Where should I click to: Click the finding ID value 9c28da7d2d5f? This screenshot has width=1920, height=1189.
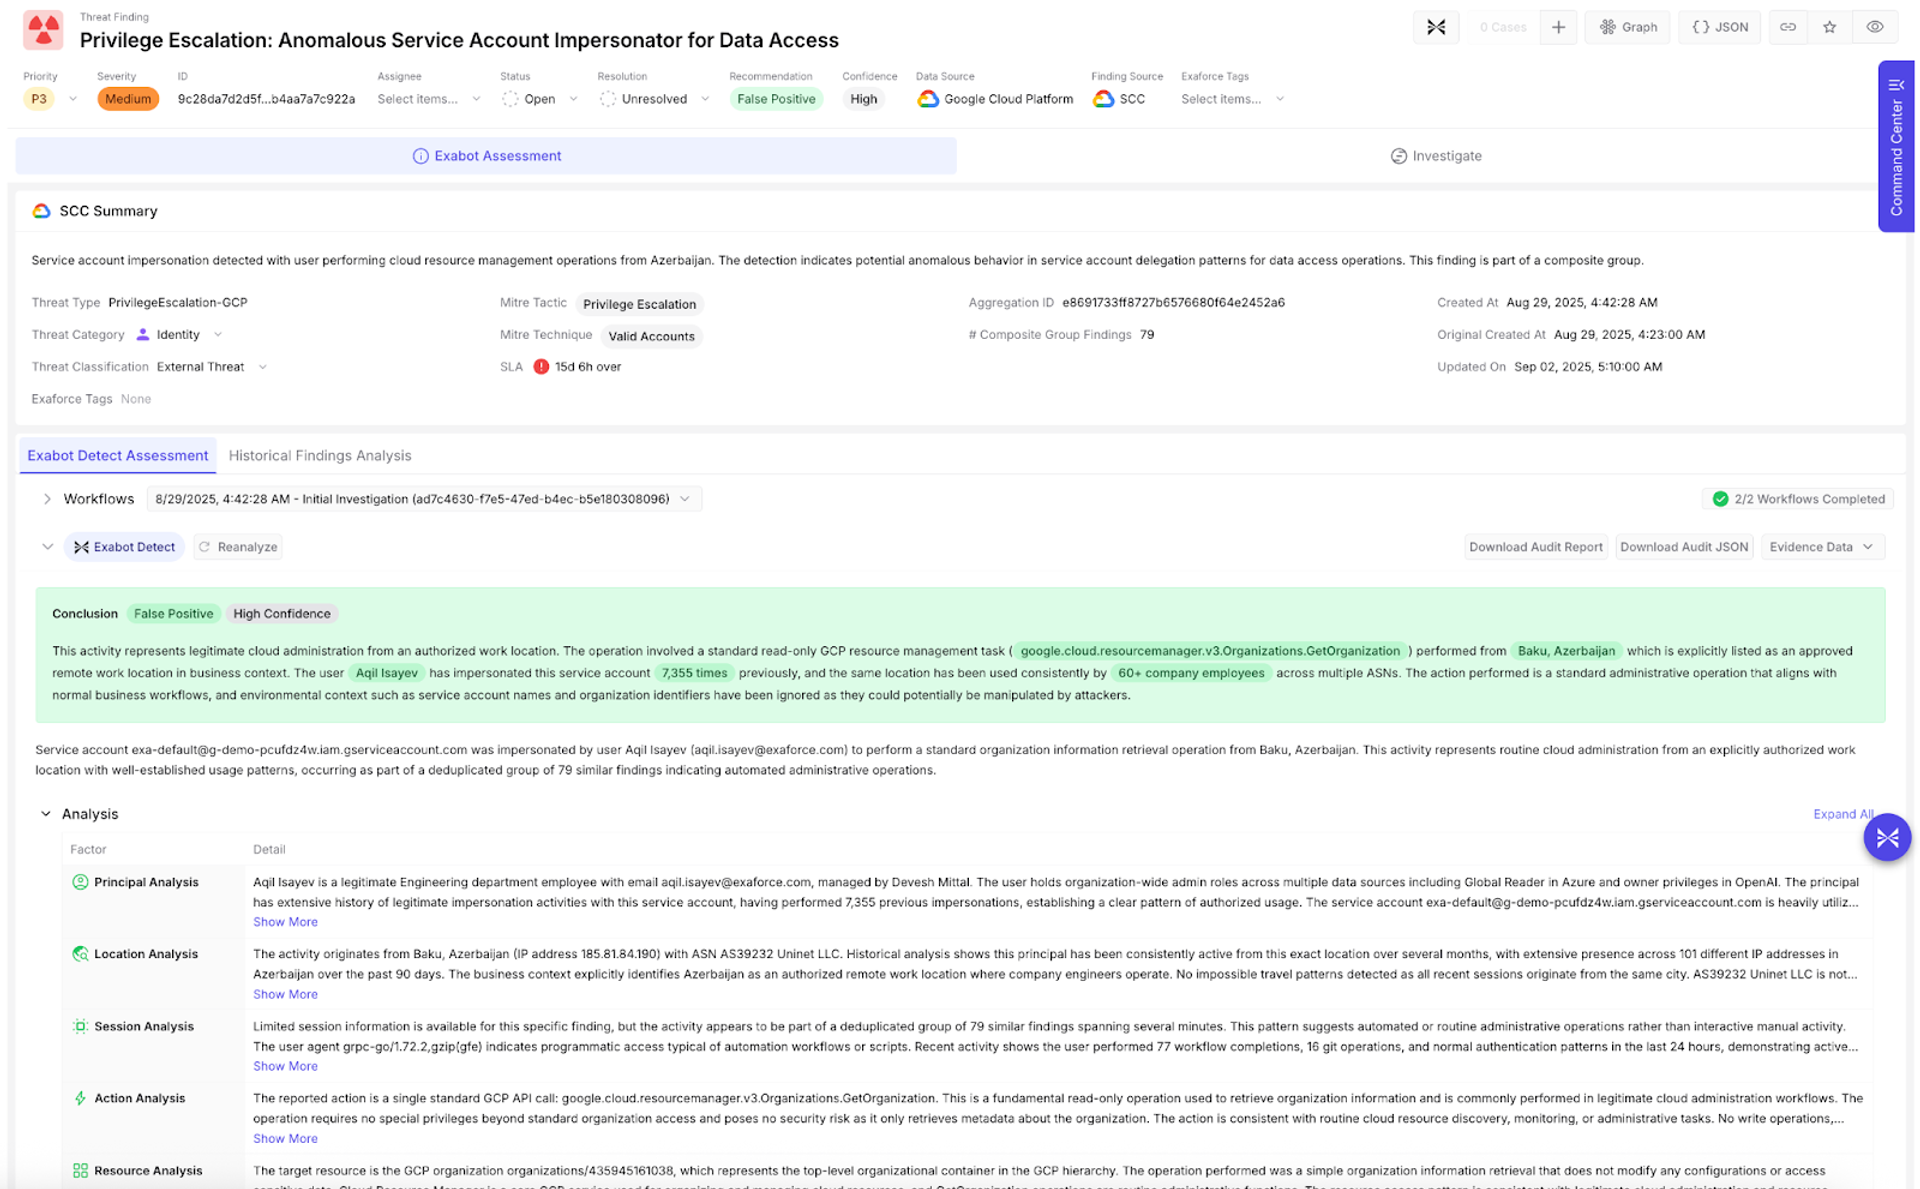point(266,99)
